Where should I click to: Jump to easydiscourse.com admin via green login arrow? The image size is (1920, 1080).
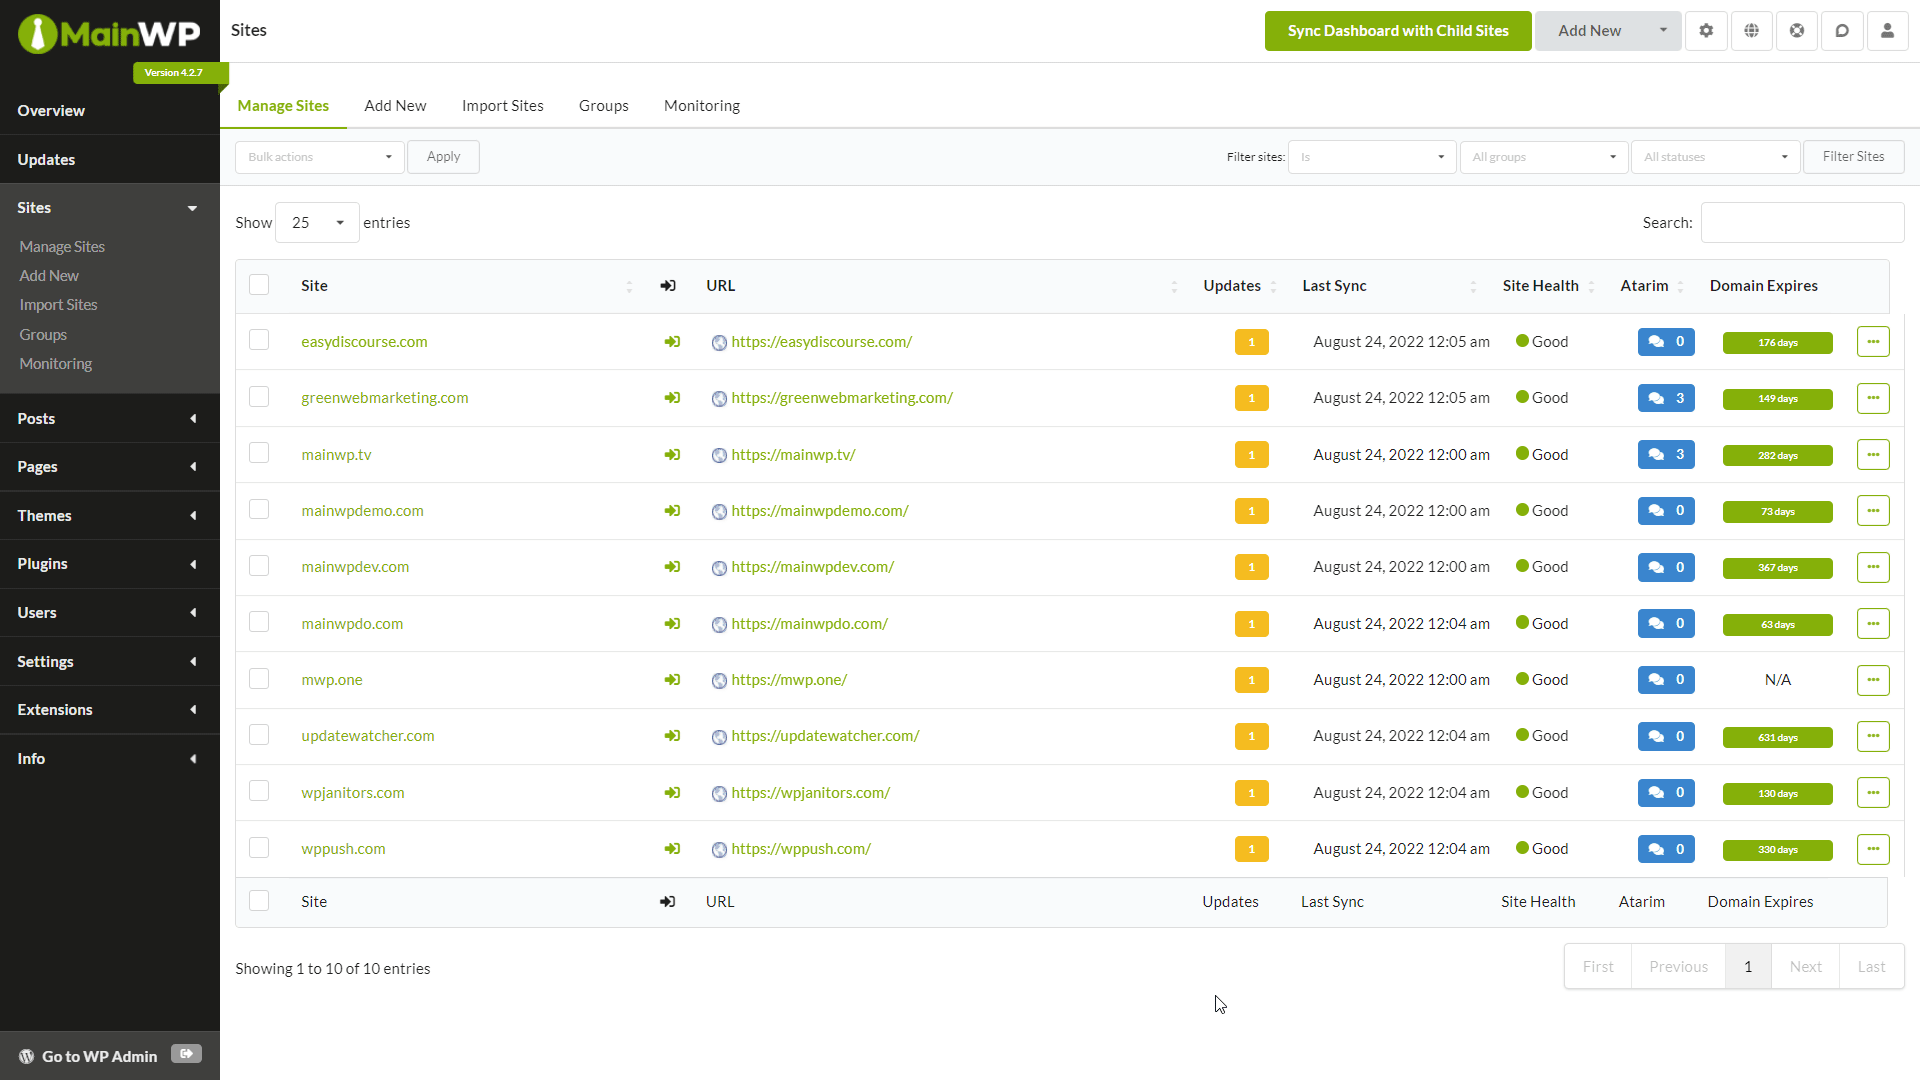coord(672,341)
